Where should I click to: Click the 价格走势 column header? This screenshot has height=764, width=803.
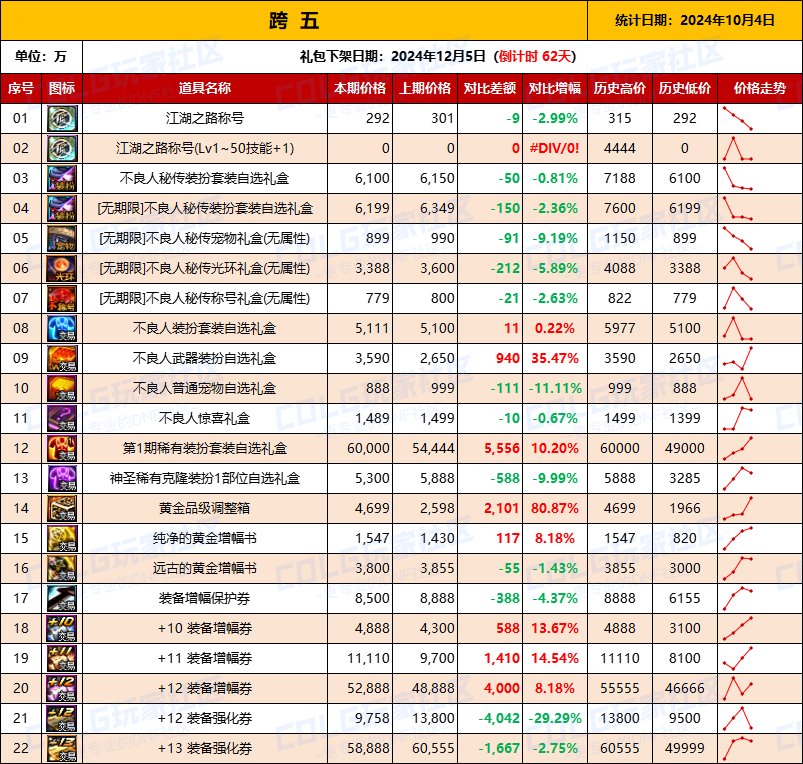pyautogui.click(x=760, y=89)
